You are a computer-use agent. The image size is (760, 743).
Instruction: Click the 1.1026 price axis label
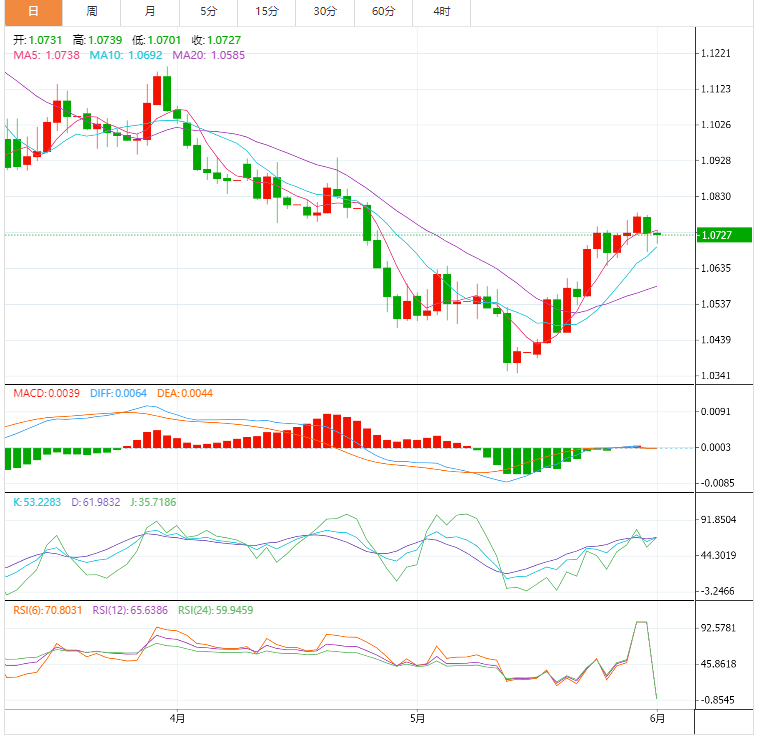click(716, 125)
